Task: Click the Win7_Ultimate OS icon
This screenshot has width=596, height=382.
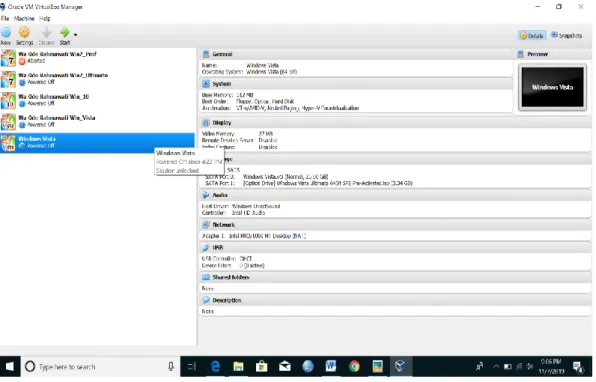Action: pos(8,79)
